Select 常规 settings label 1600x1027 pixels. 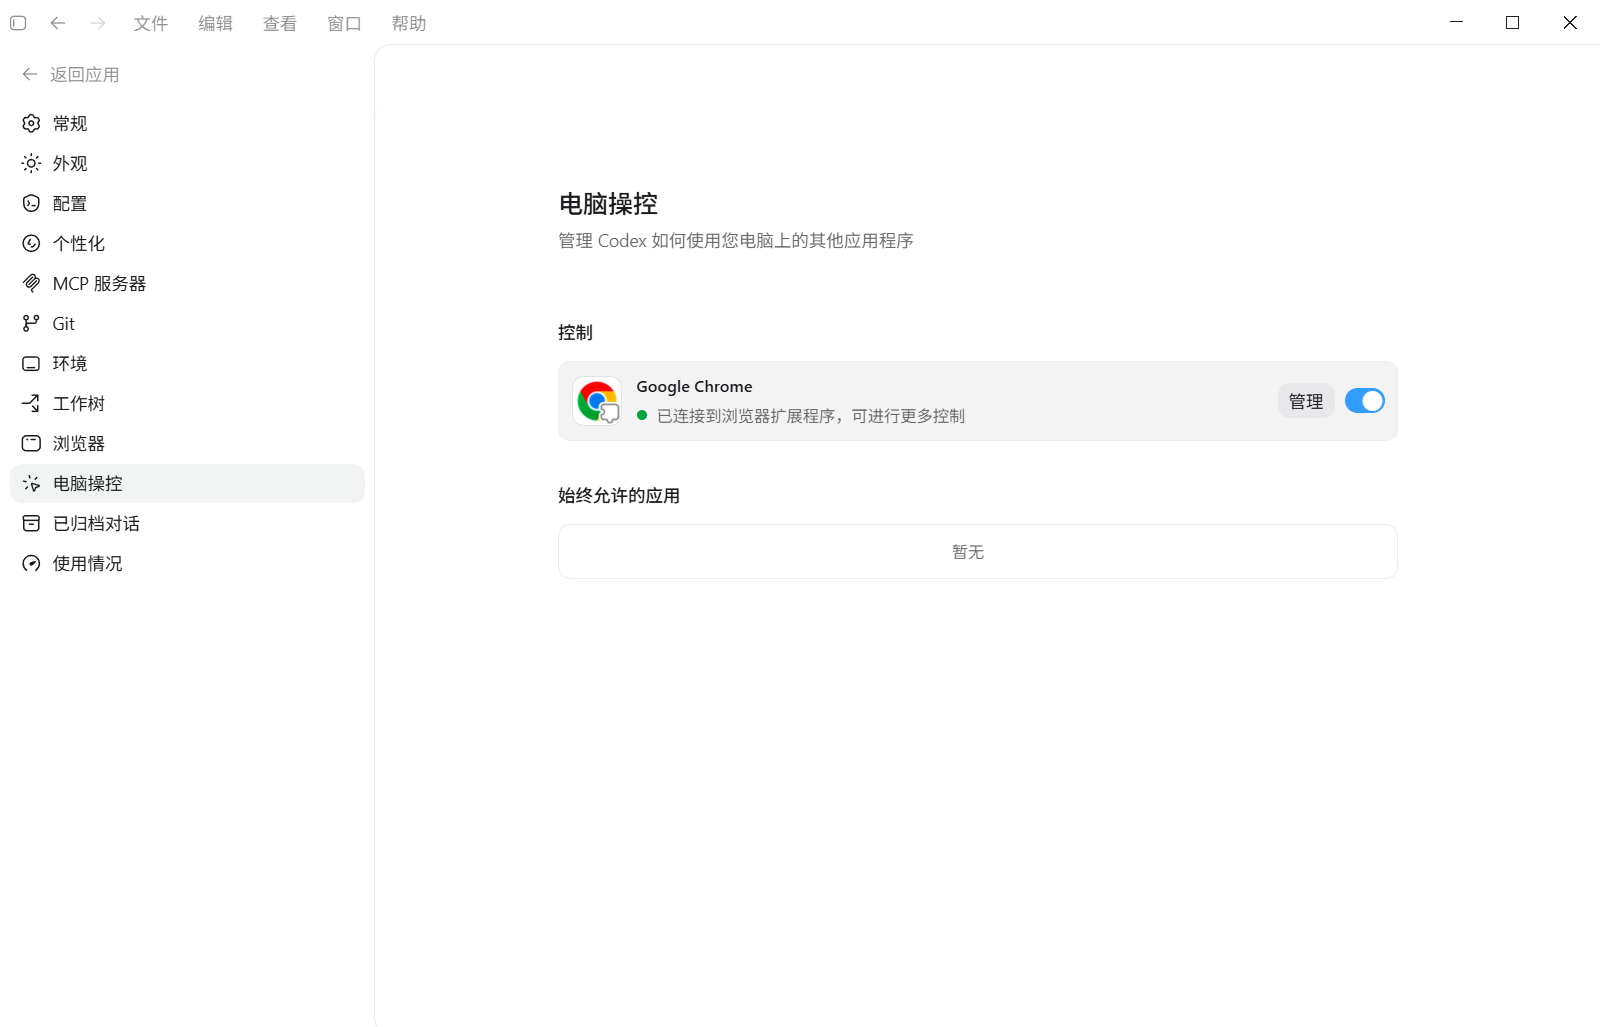coord(70,123)
